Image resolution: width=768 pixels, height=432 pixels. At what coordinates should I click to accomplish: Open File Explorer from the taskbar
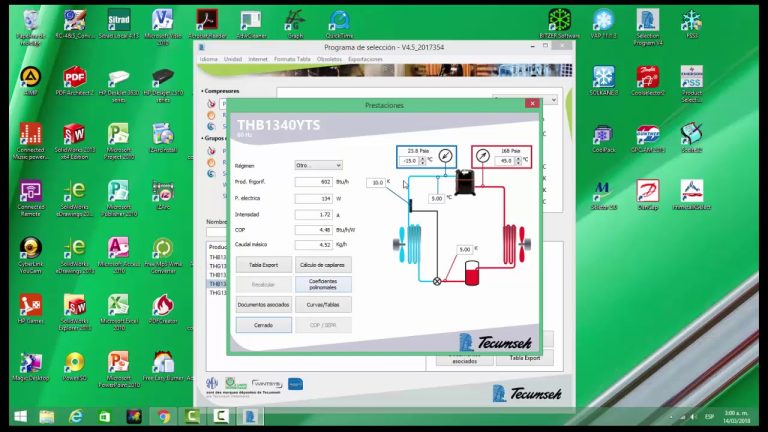click(47, 417)
